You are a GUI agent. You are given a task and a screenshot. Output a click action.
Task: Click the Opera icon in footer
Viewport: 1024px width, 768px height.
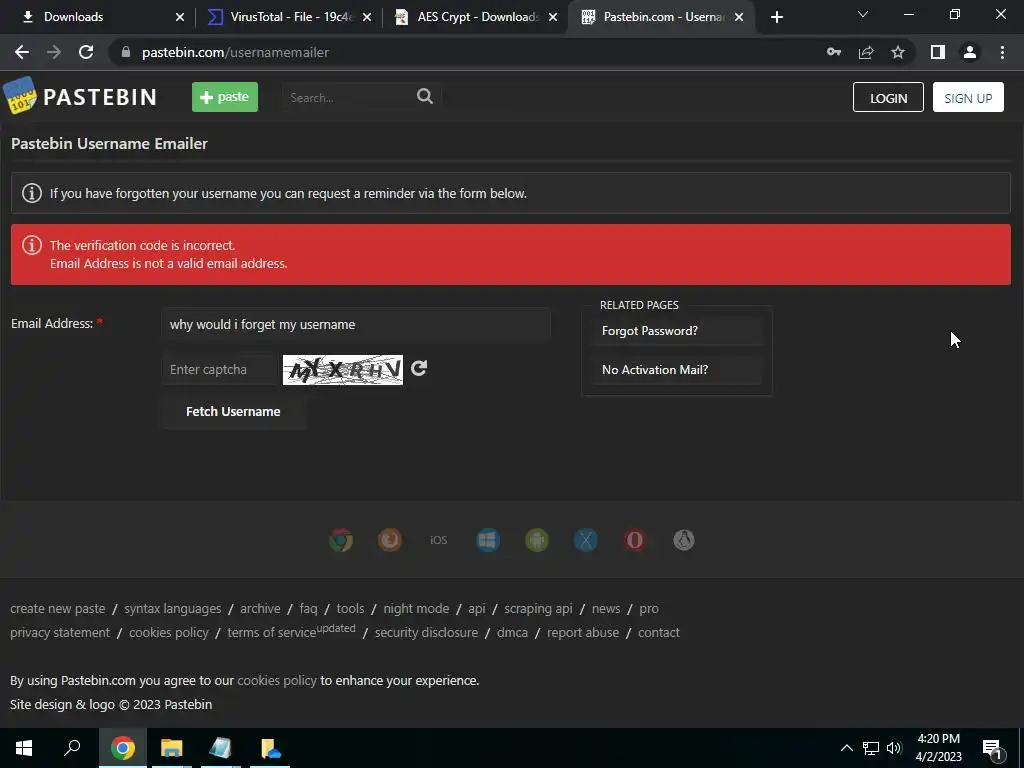[x=635, y=540]
